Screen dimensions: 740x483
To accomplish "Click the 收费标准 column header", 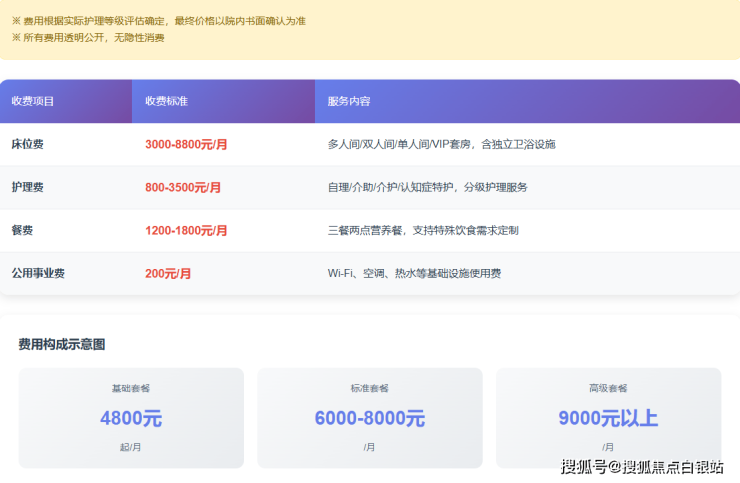I will pyautogui.click(x=166, y=101).
